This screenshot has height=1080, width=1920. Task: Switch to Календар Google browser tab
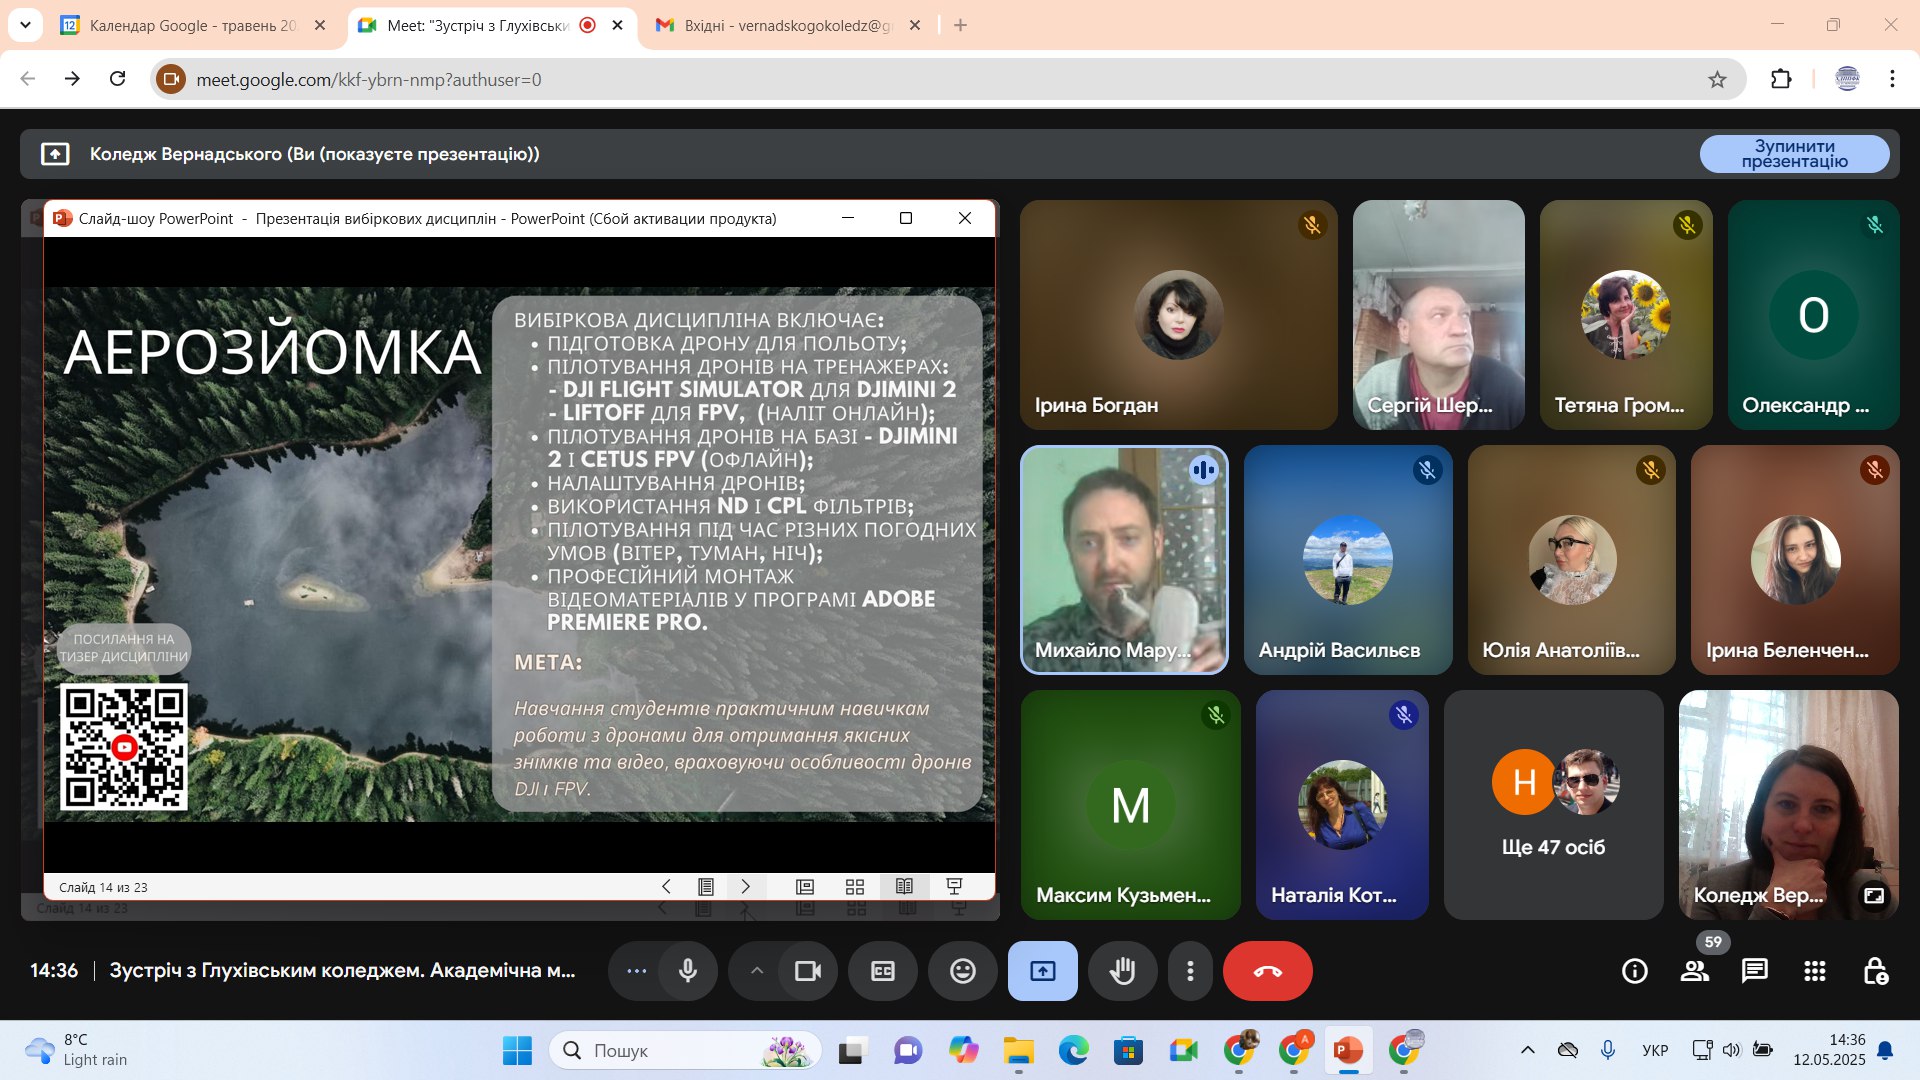tap(194, 26)
